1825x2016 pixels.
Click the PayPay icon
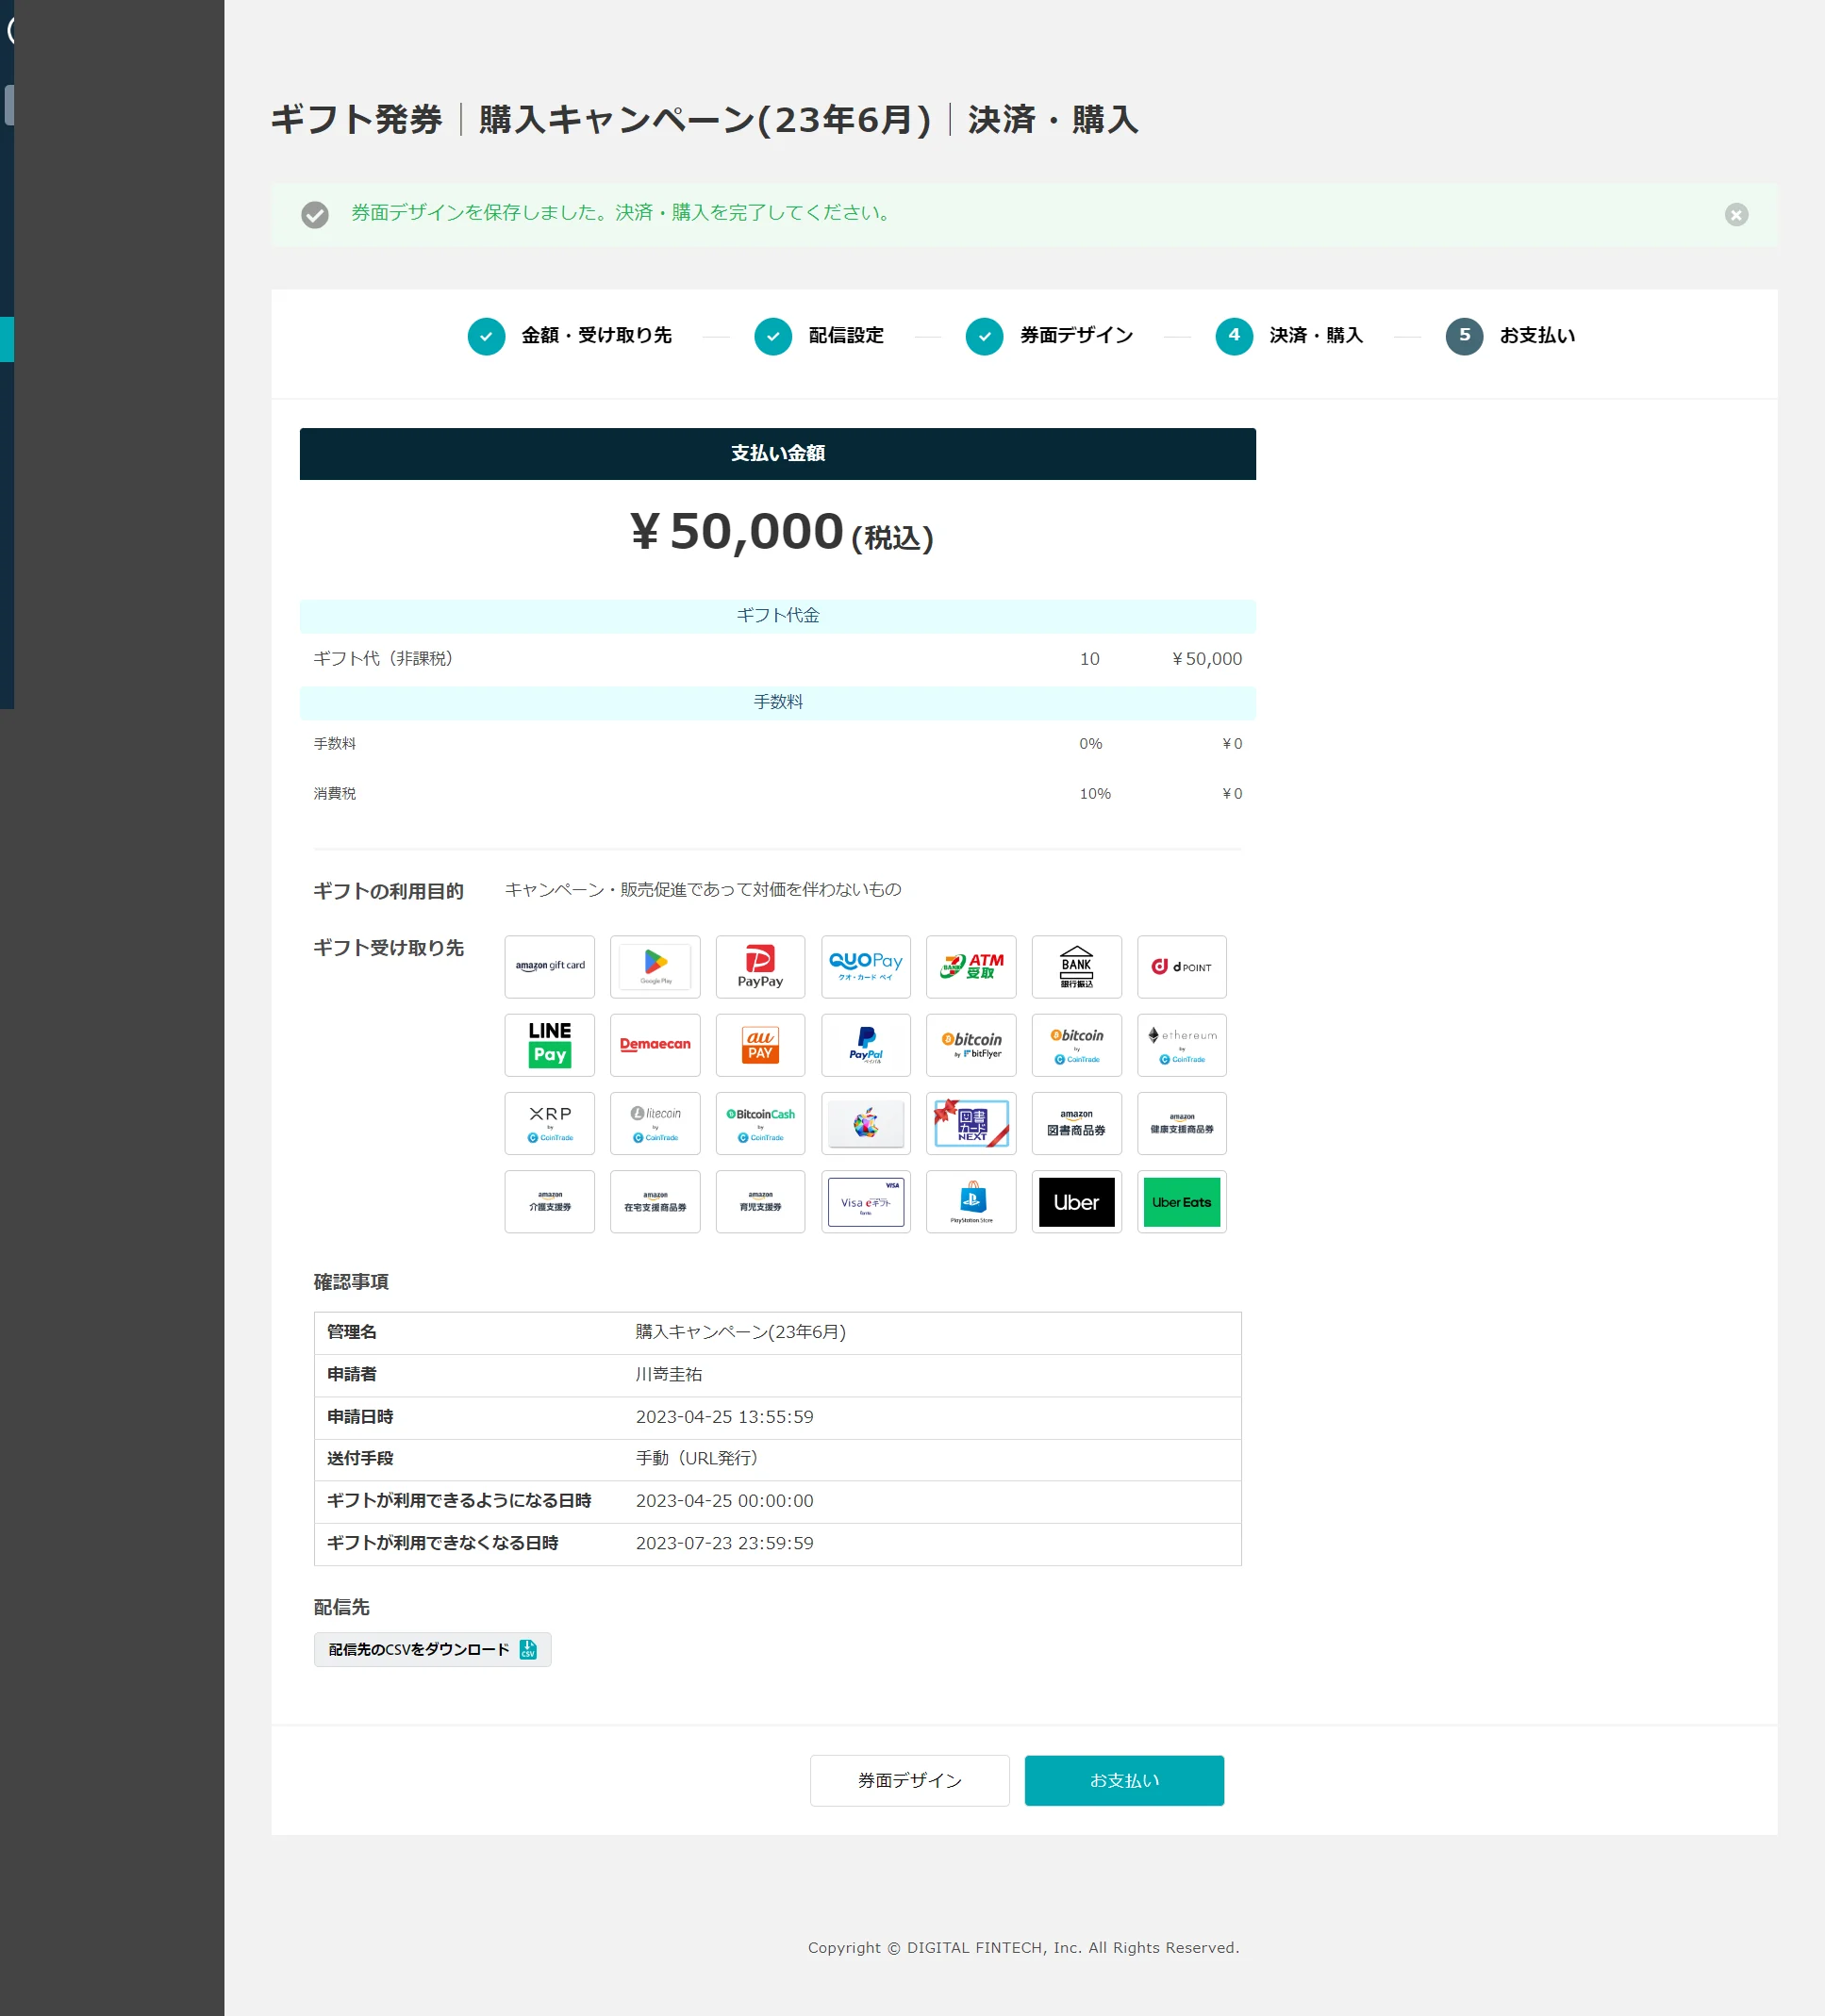click(x=760, y=966)
